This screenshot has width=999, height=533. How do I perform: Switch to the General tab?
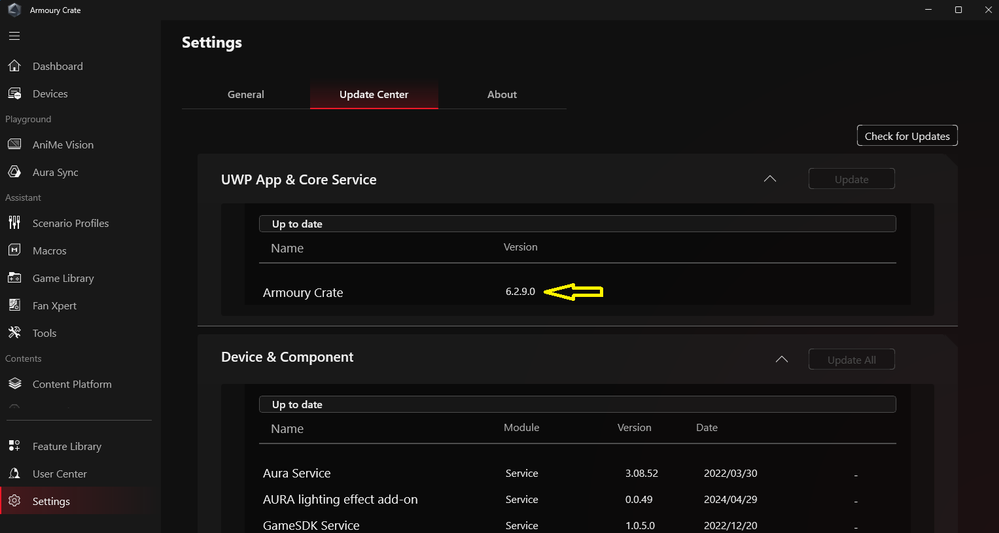[246, 94]
